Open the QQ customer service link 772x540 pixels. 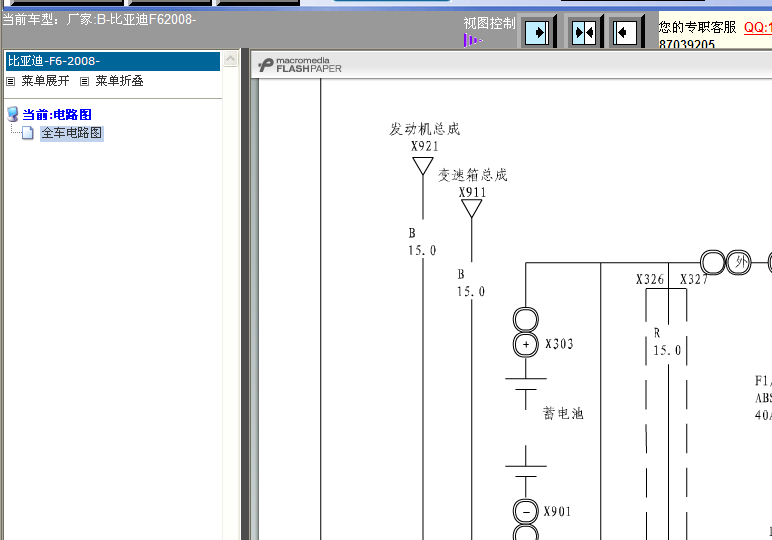(x=757, y=27)
